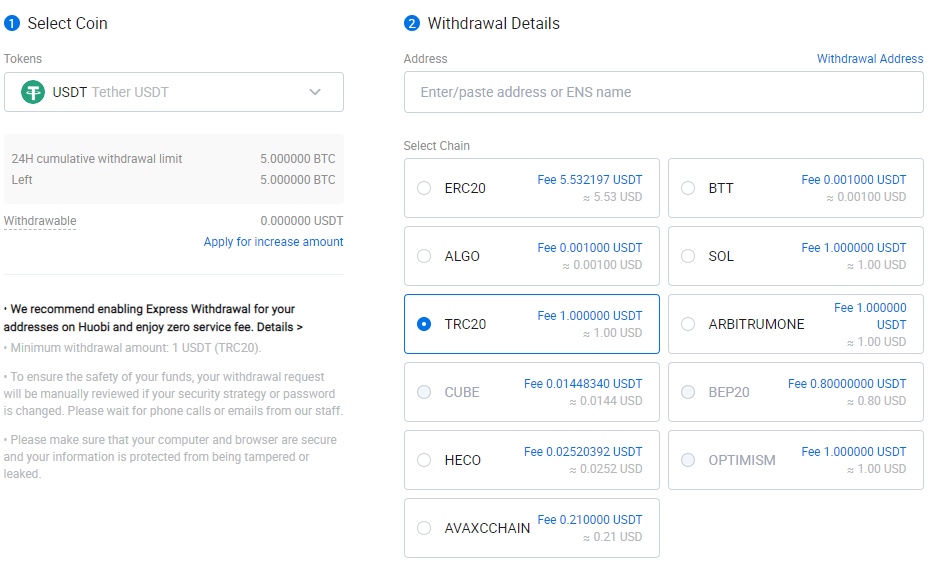936x564 pixels.
Task: Select the BTT chain radio button
Action: (688, 188)
